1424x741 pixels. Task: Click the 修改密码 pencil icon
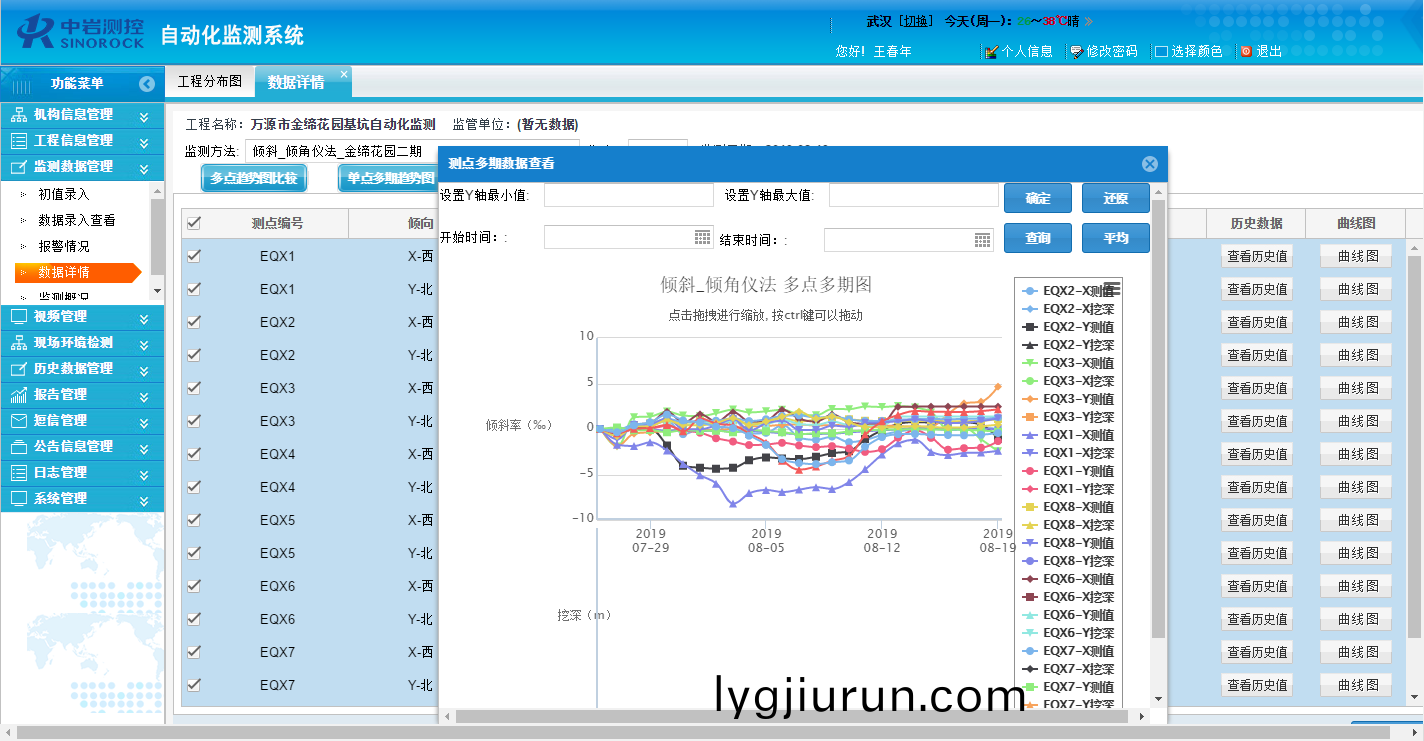(1076, 51)
